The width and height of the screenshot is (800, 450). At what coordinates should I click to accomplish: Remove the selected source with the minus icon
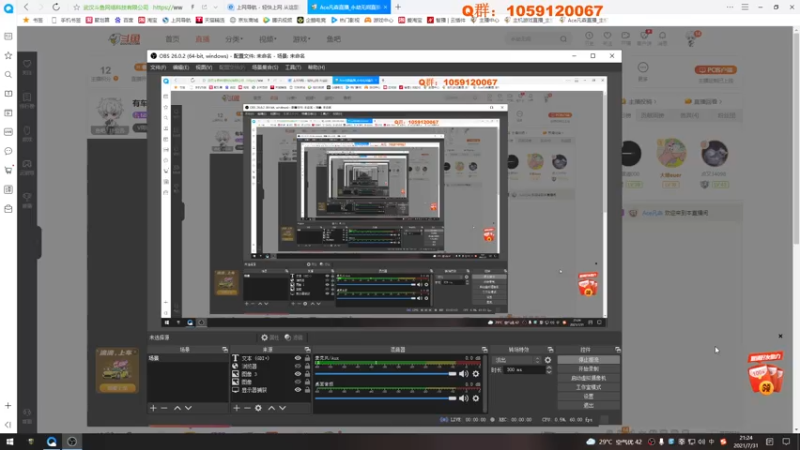click(247, 408)
